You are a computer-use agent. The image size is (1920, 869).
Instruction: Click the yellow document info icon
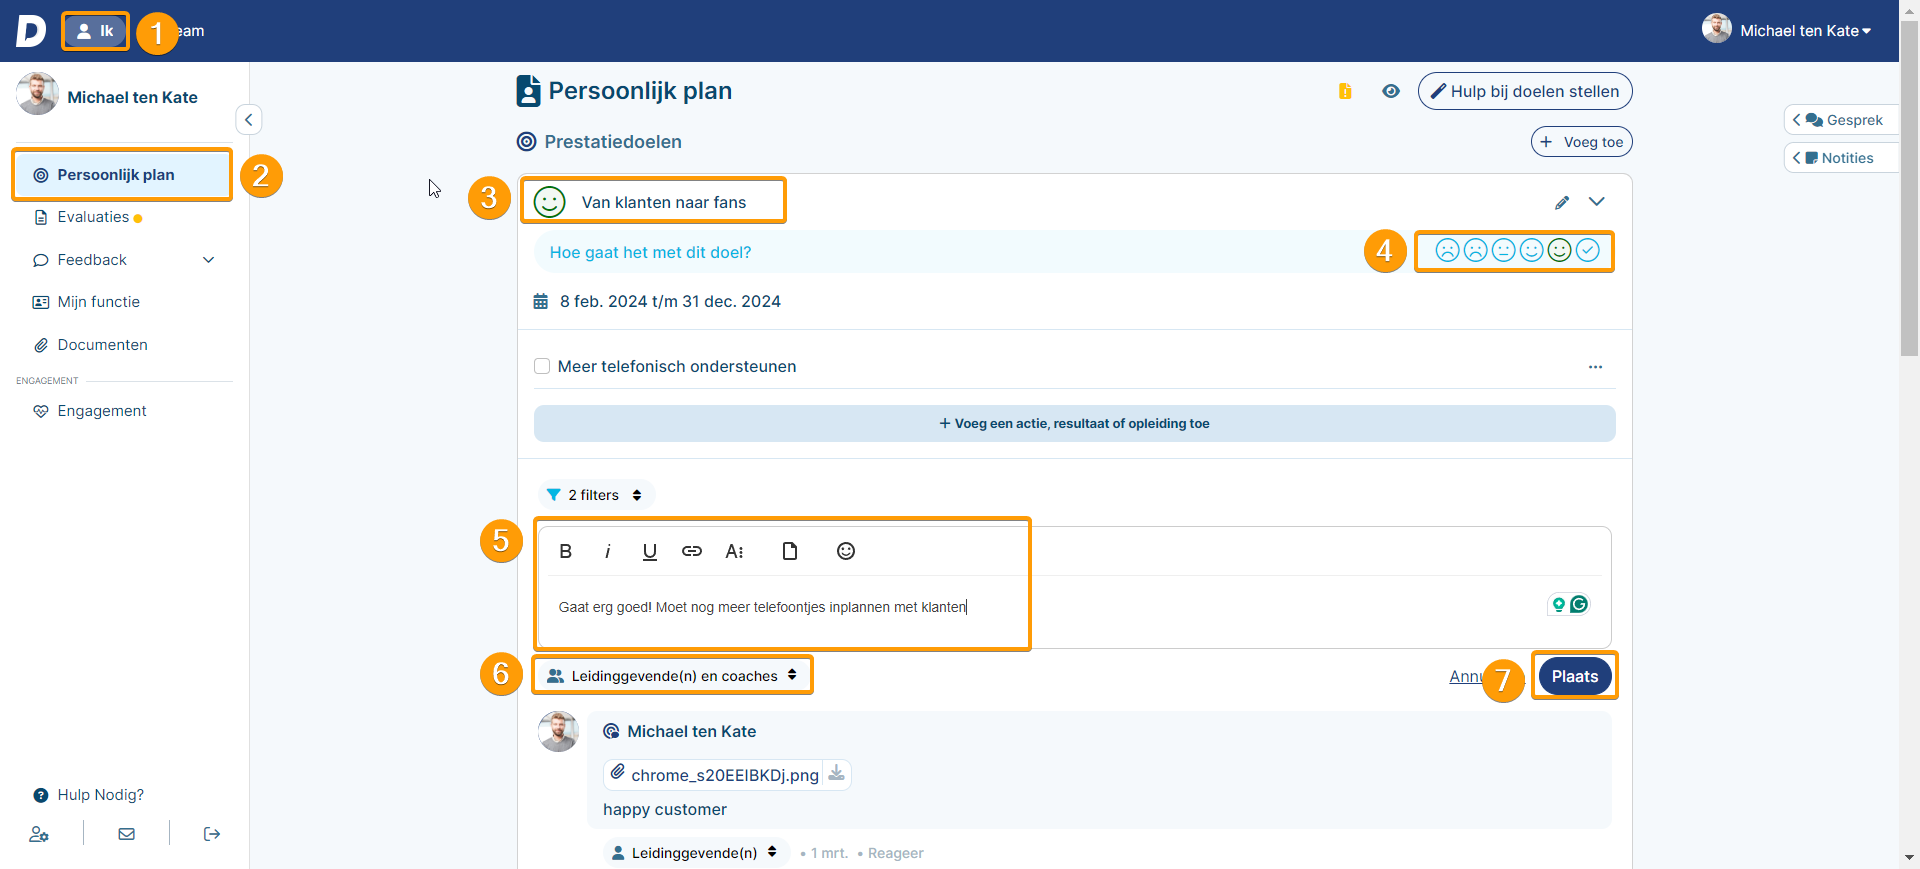click(1345, 91)
